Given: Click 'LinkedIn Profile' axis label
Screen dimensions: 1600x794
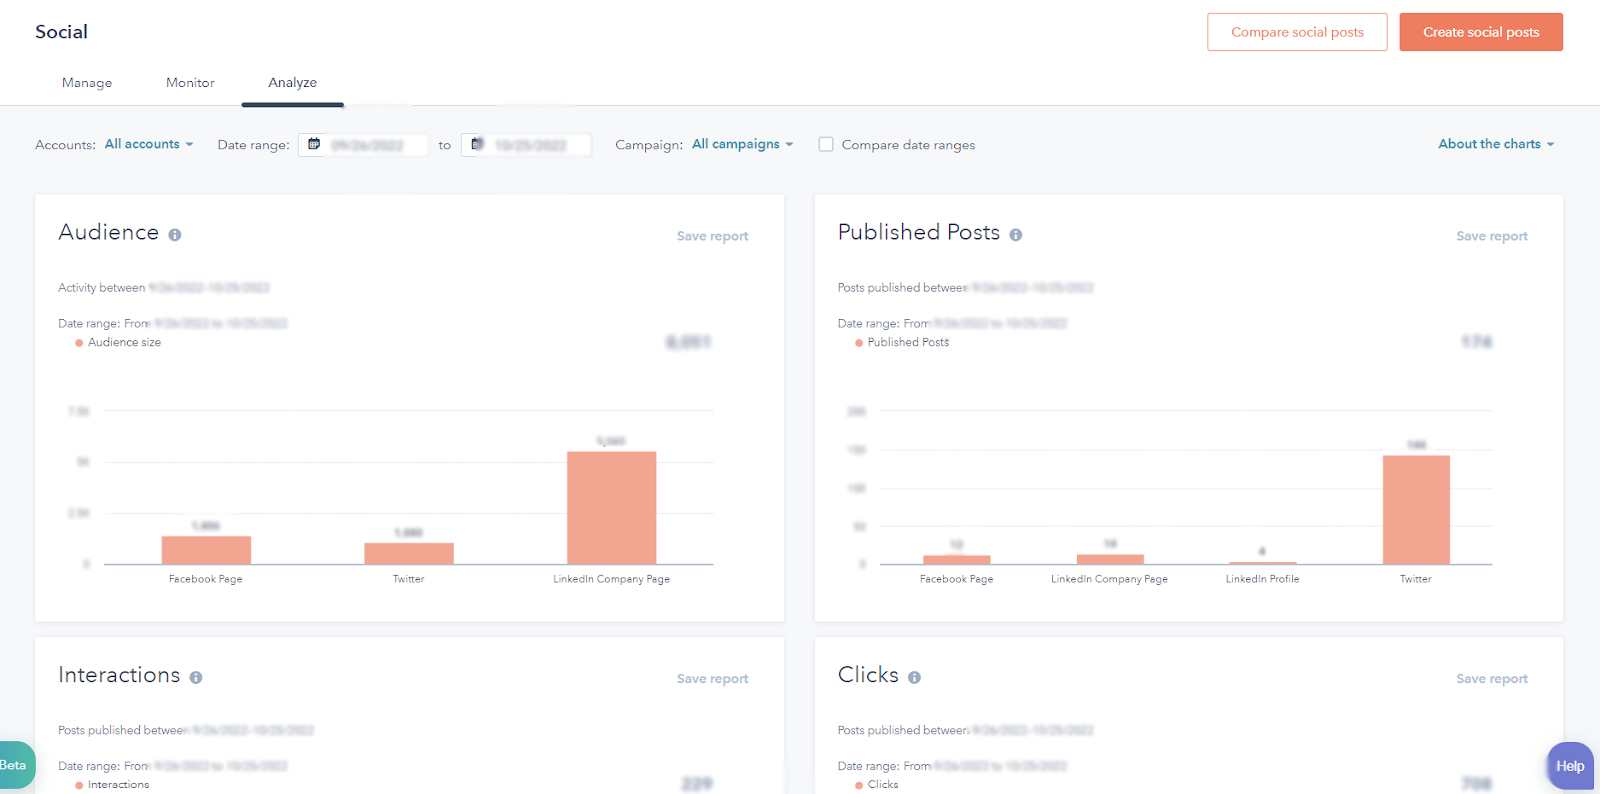Looking at the screenshot, I should (1263, 579).
